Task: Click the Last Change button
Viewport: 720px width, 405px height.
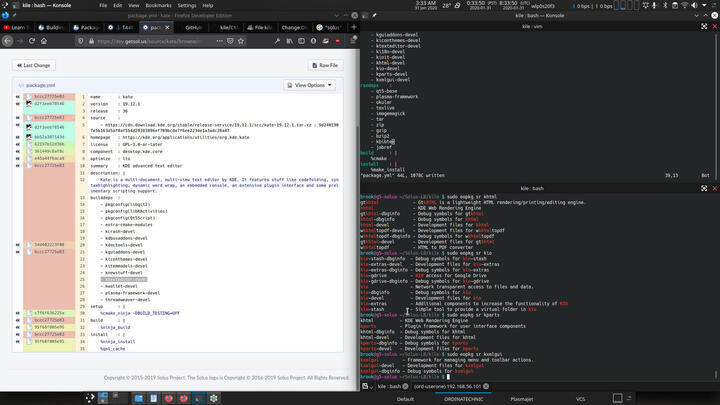Action: pos(34,65)
